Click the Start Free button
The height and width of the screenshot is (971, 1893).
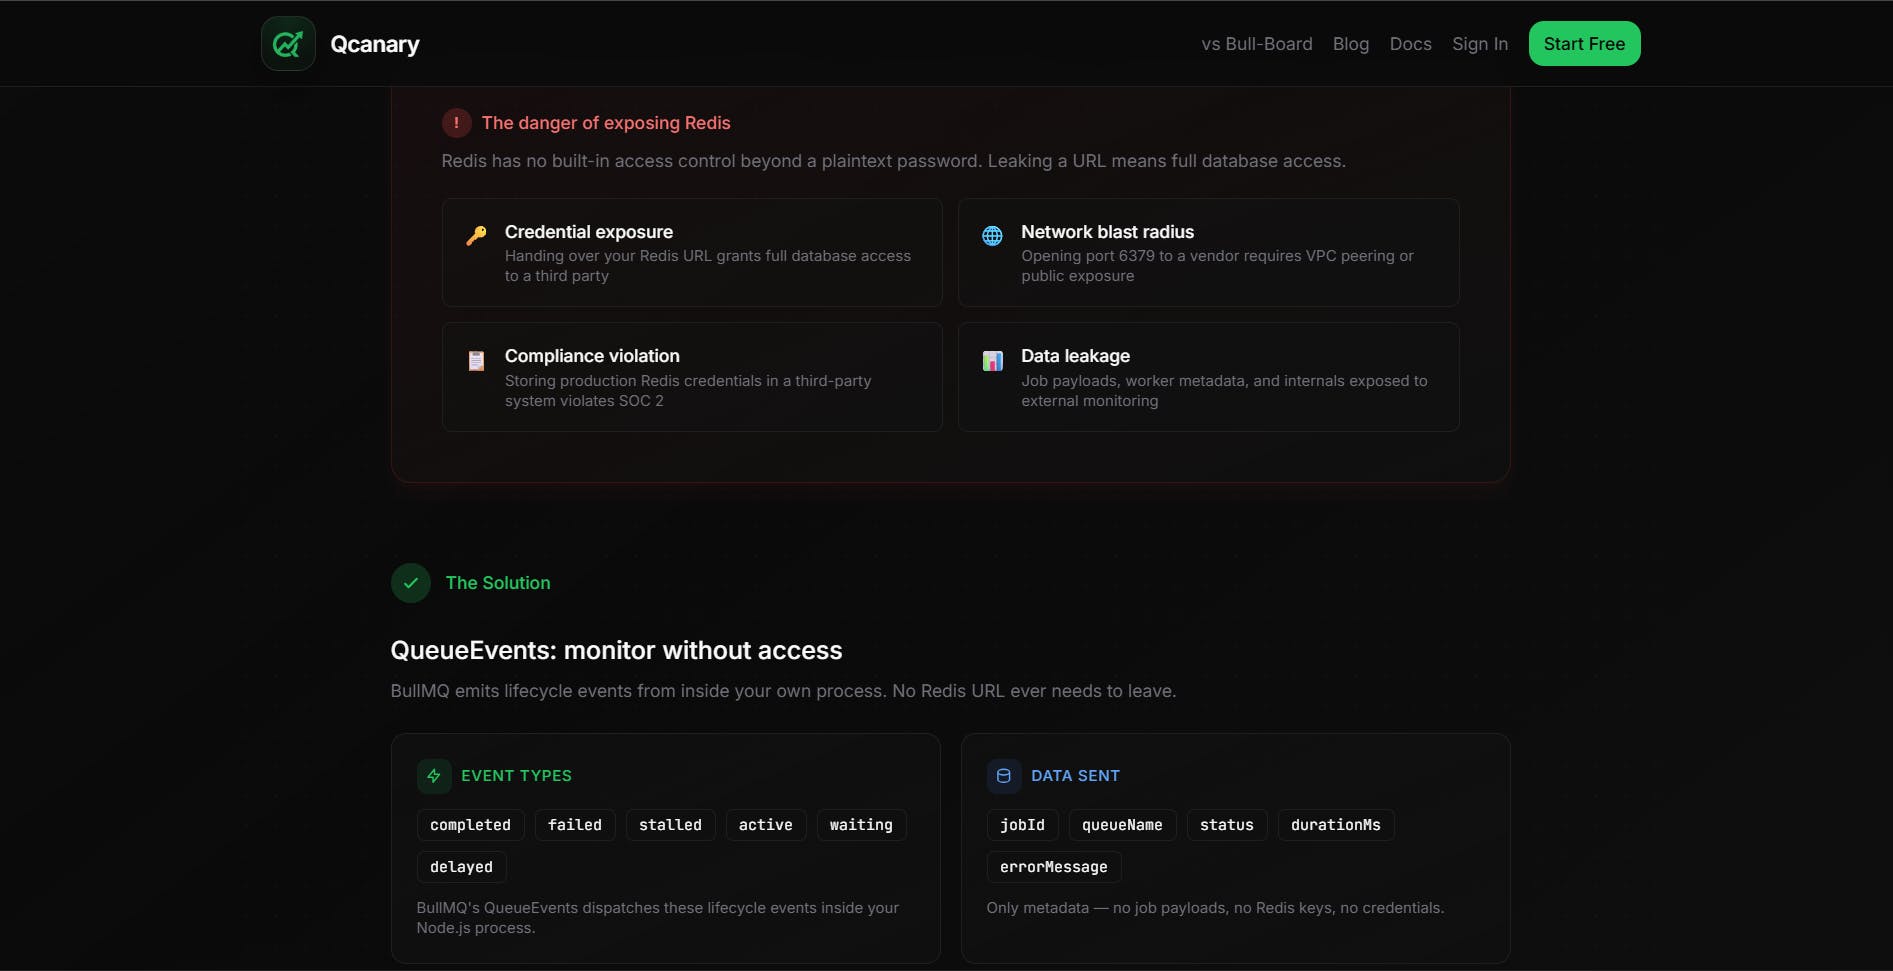tap(1585, 44)
